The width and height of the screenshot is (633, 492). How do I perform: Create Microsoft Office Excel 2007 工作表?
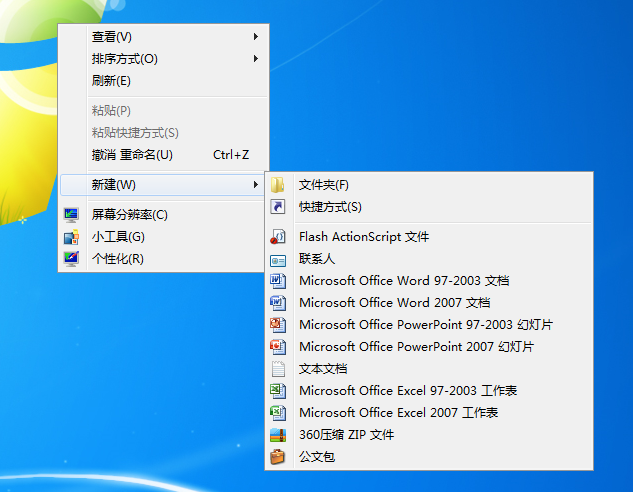coord(429,412)
